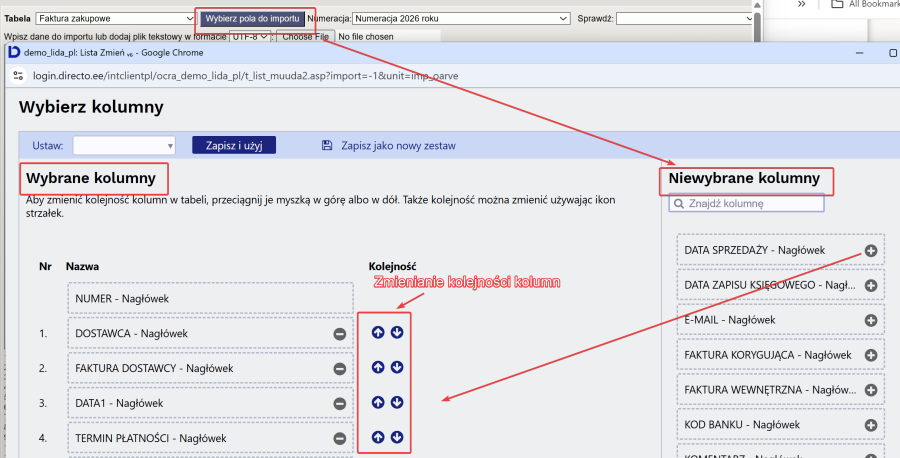Move DOSTAWCA column up with arrow
This screenshot has width=900, height=458.
(x=378, y=332)
